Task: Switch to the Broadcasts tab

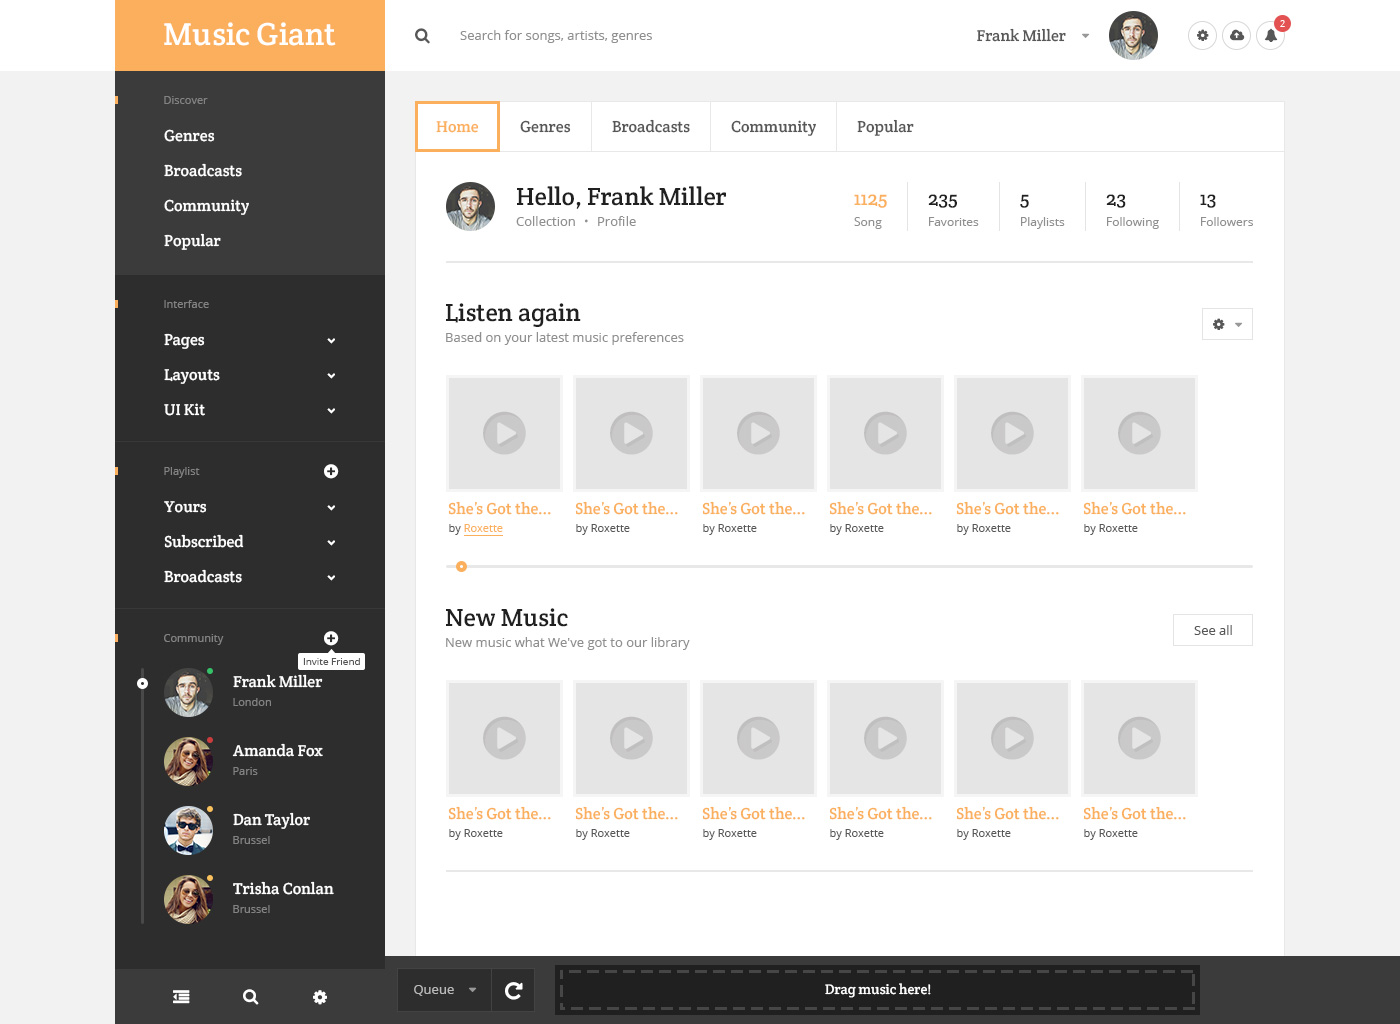Action: pyautogui.click(x=650, y=126)
